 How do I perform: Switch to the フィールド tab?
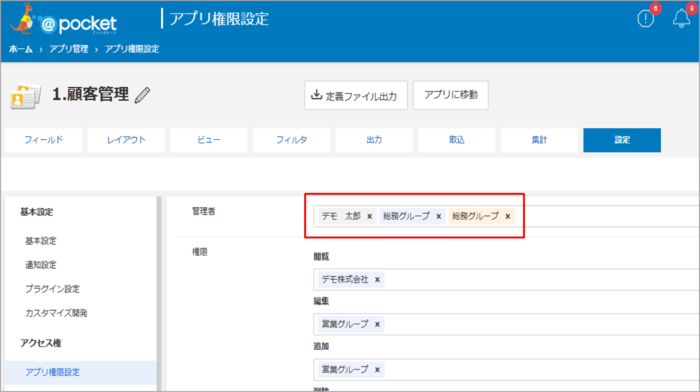click(x=44, y=140)
